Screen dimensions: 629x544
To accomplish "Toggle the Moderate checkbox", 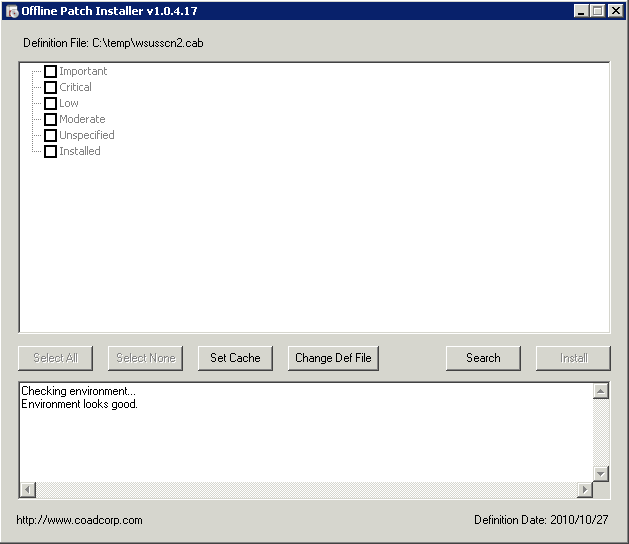I will [50, 120].
